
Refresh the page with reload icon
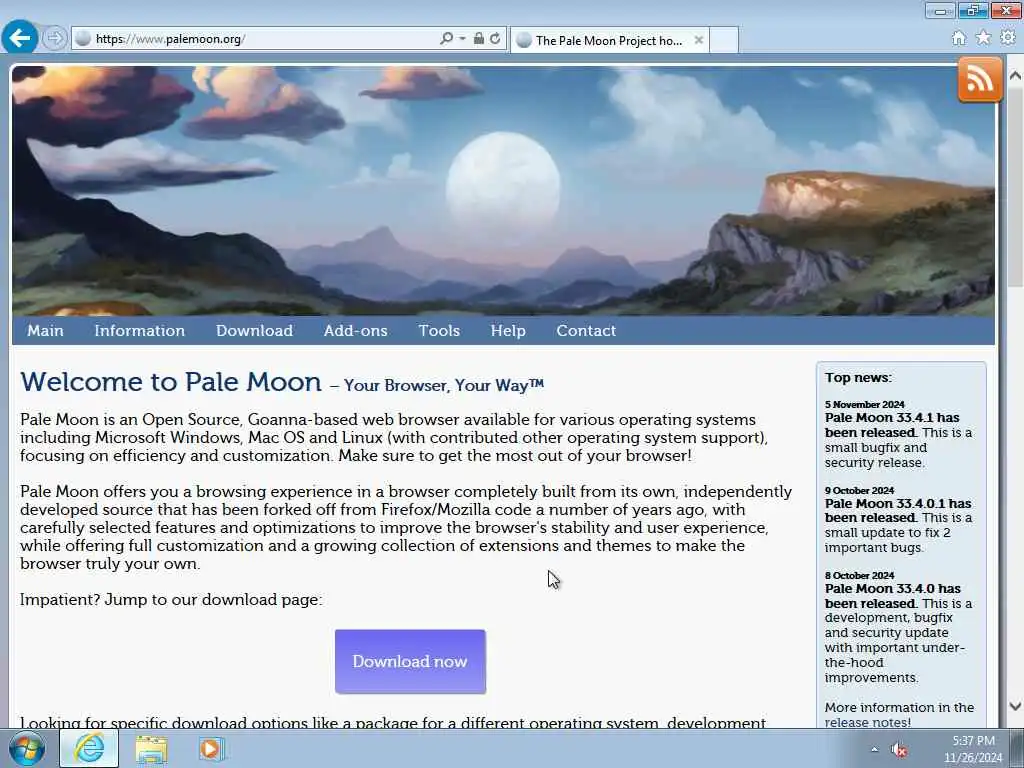click(x=496, y=39)
